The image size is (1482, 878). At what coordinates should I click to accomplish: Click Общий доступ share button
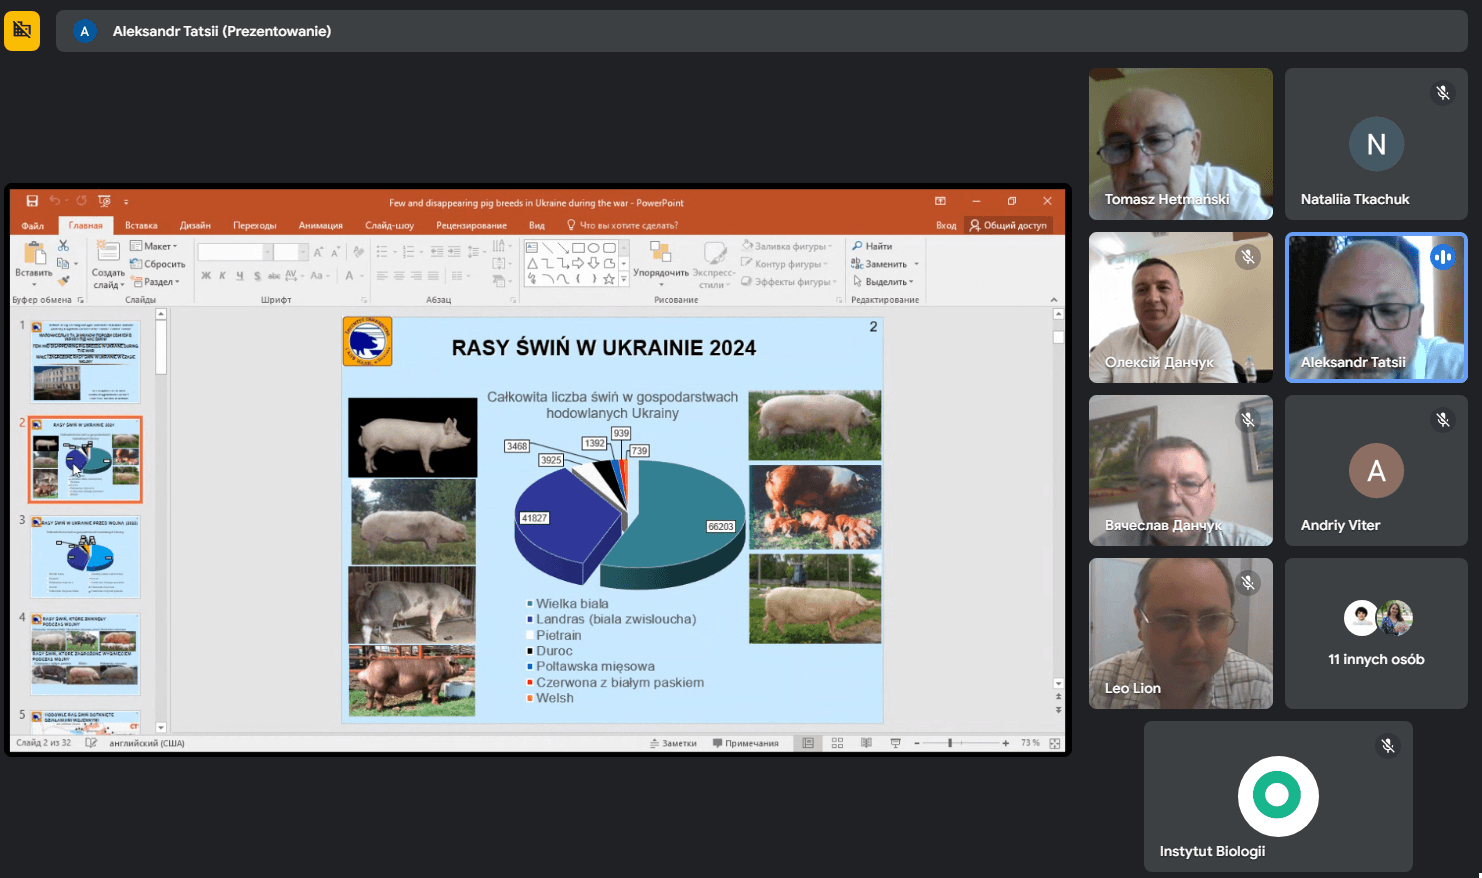tap(1008, 225)
